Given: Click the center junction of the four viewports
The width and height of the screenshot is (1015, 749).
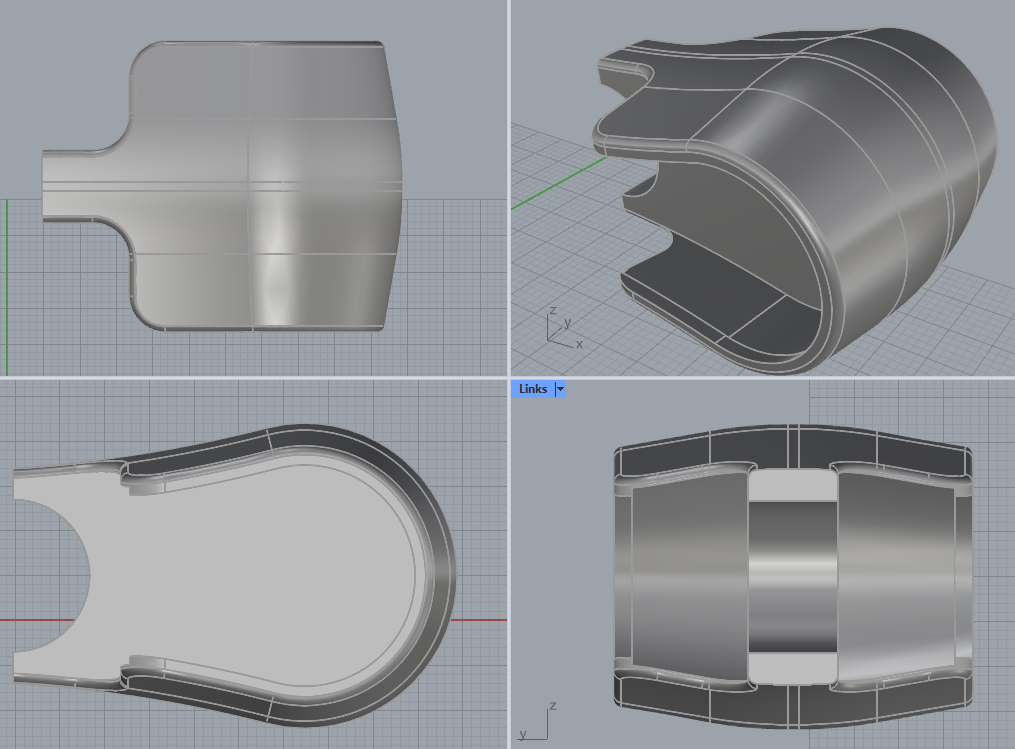Looking at the screenshot, I should pos(509,377).
